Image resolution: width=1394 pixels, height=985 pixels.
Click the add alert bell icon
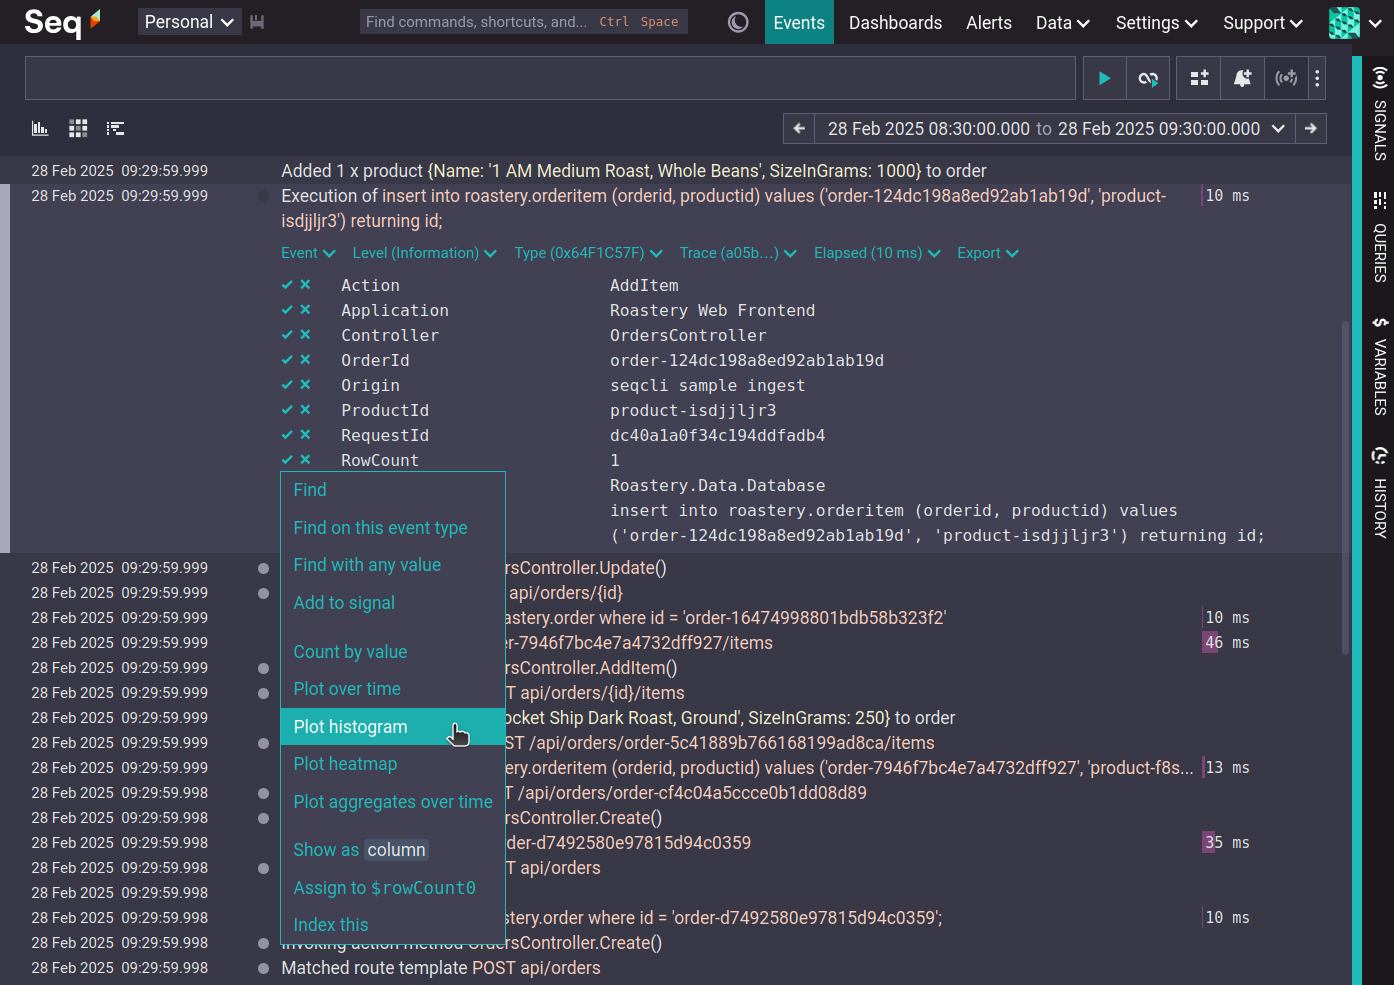1243,78
